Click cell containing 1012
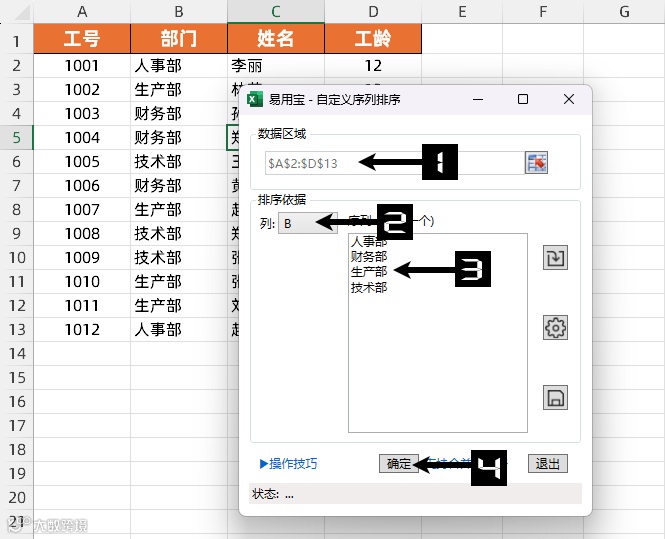This screenshot has width=665, height=539. [x=82, y=330]
